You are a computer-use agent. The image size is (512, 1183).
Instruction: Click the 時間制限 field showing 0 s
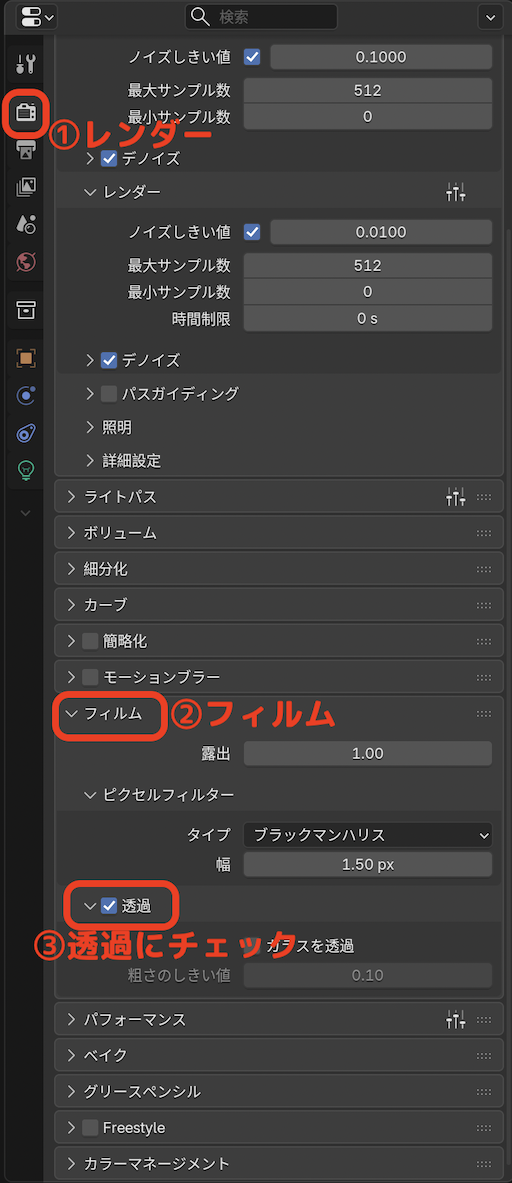pos(368,318)
